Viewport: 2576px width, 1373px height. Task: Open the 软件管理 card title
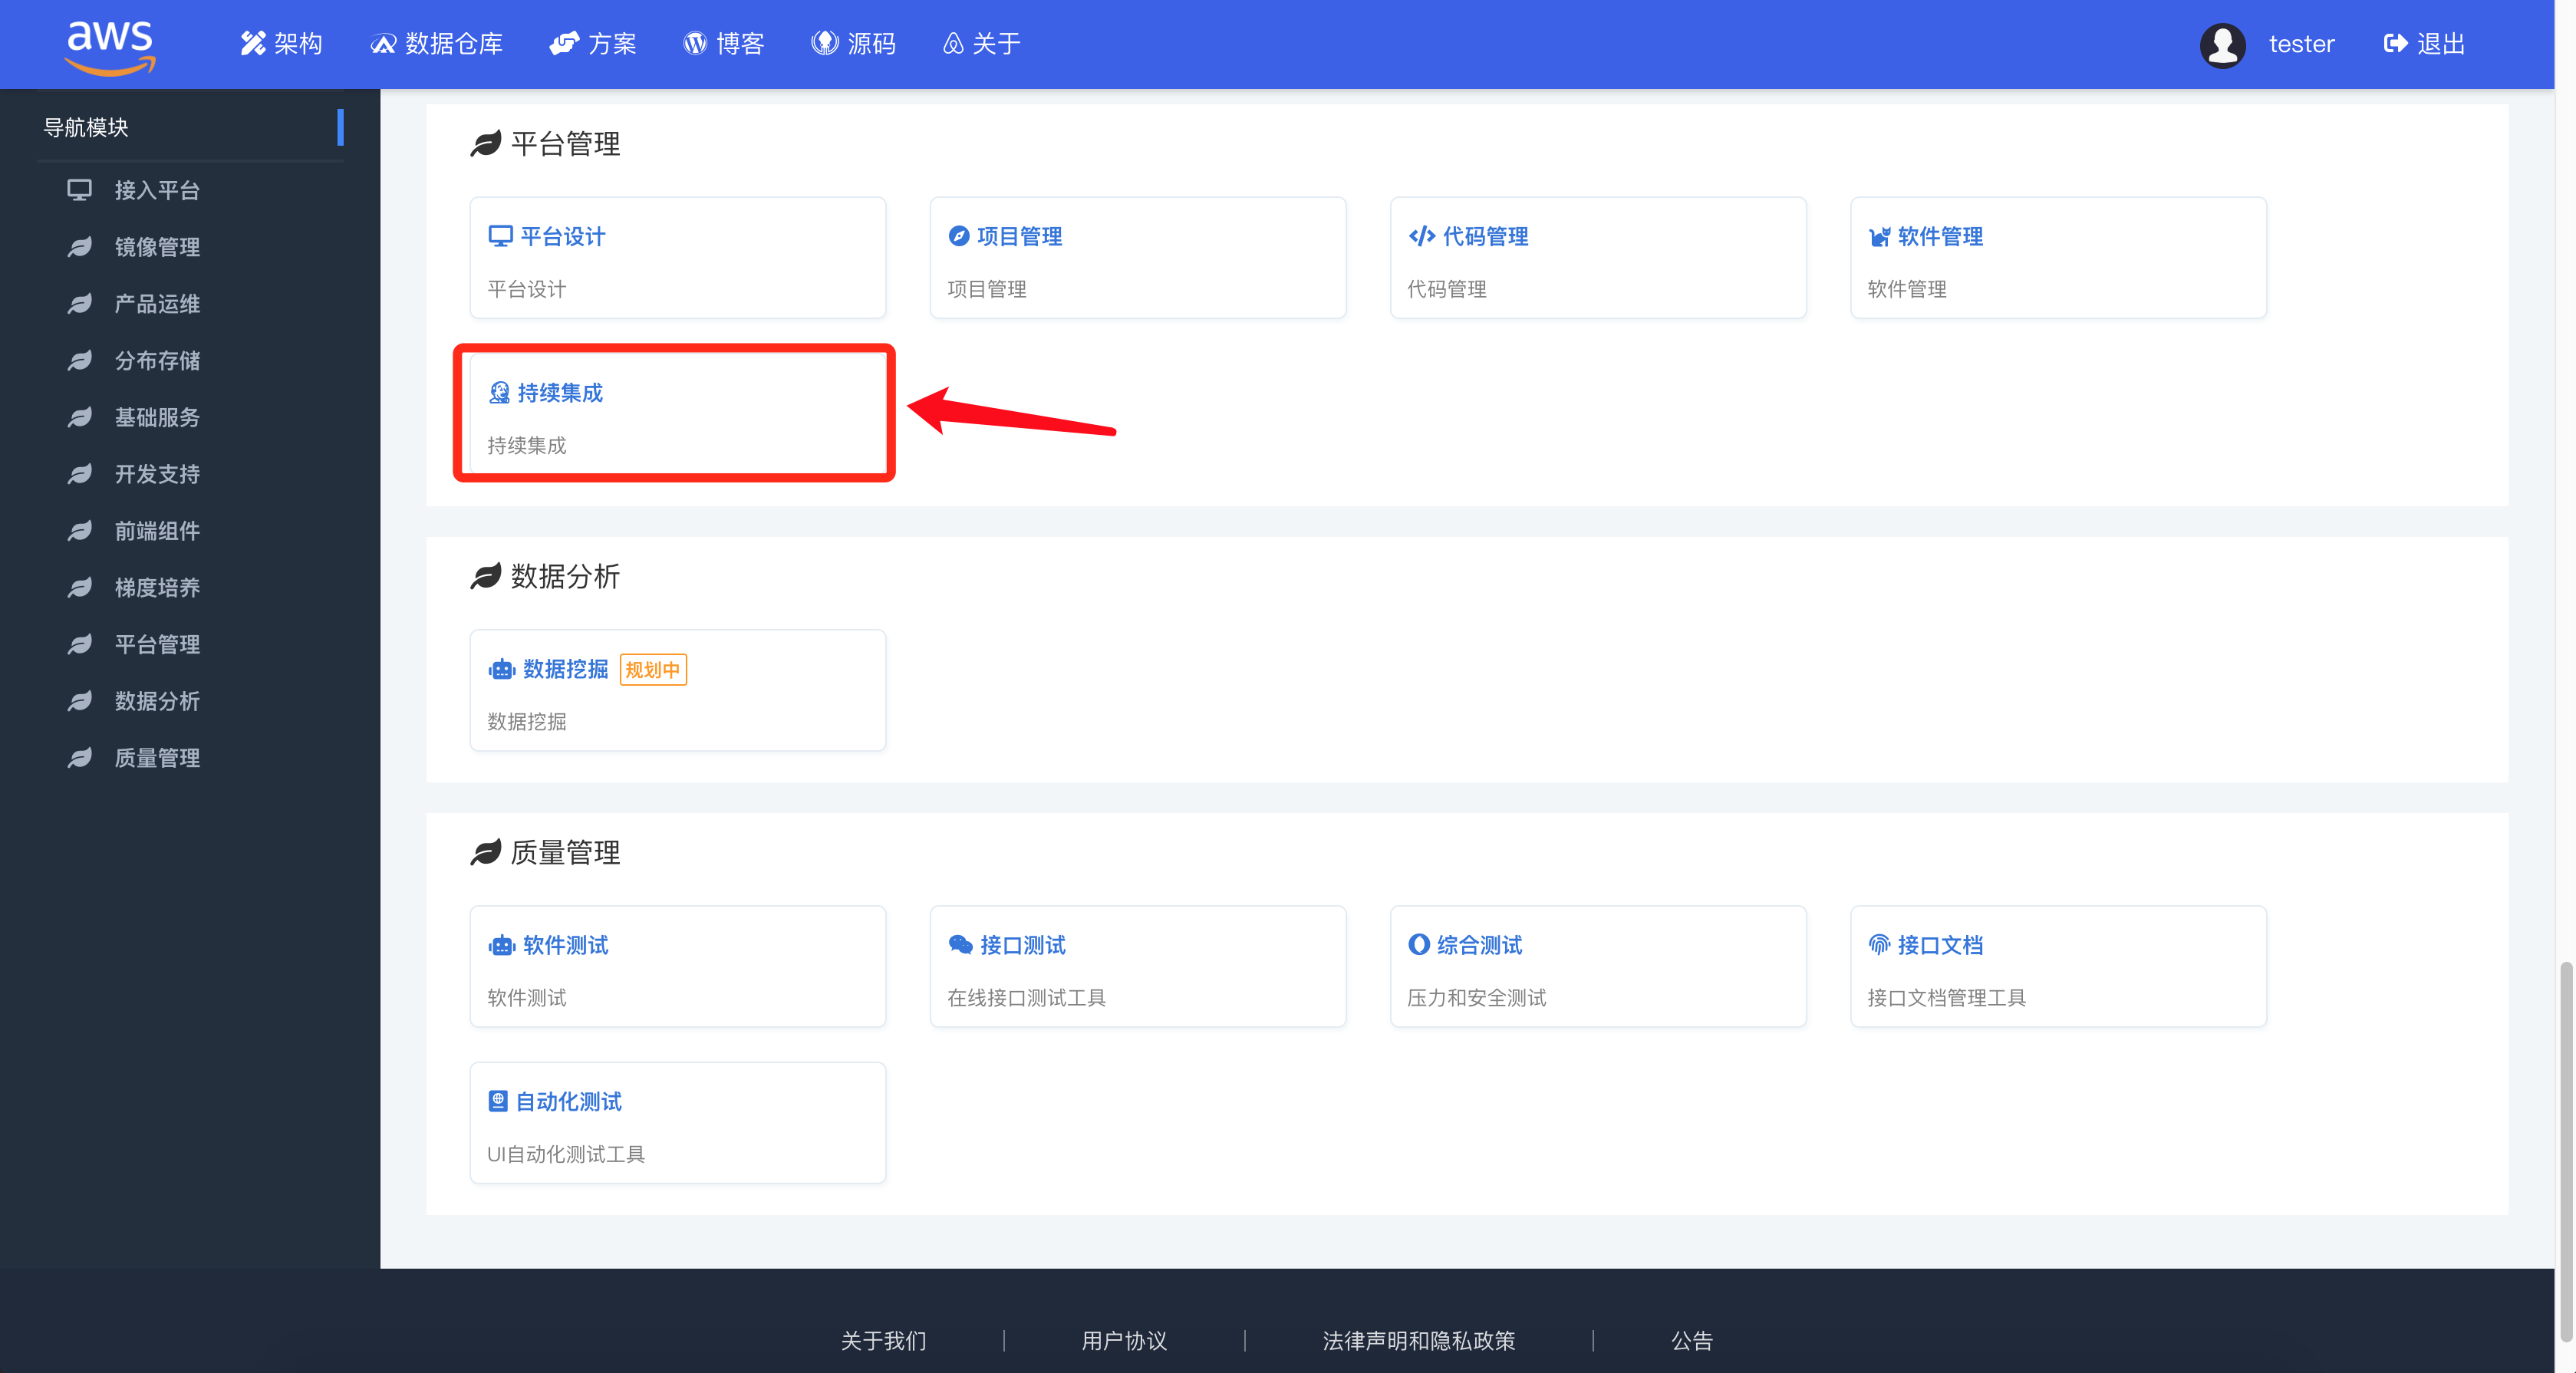pos(1940,237)
